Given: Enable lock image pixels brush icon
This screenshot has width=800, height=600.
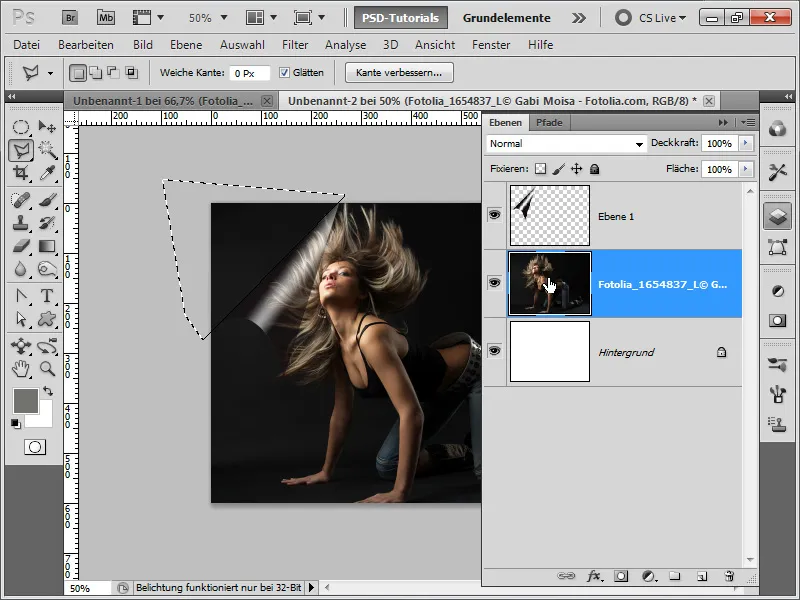Looking at the screenshot, I should 559,169.
